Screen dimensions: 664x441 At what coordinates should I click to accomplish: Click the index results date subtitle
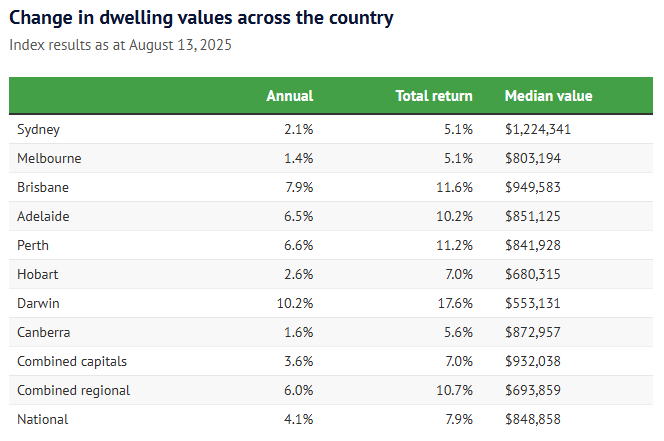pyautogui.click(x=120, y=45)
